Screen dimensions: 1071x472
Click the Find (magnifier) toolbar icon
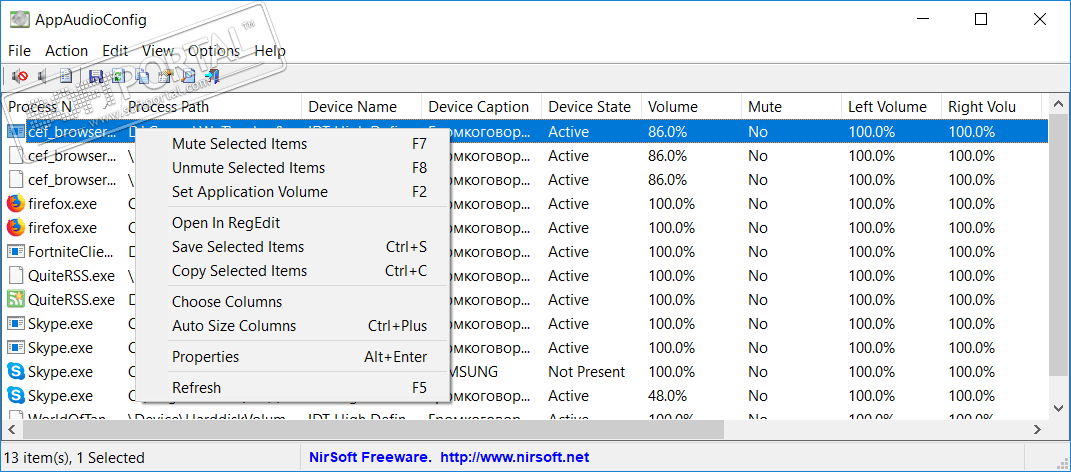click(189, 76)
